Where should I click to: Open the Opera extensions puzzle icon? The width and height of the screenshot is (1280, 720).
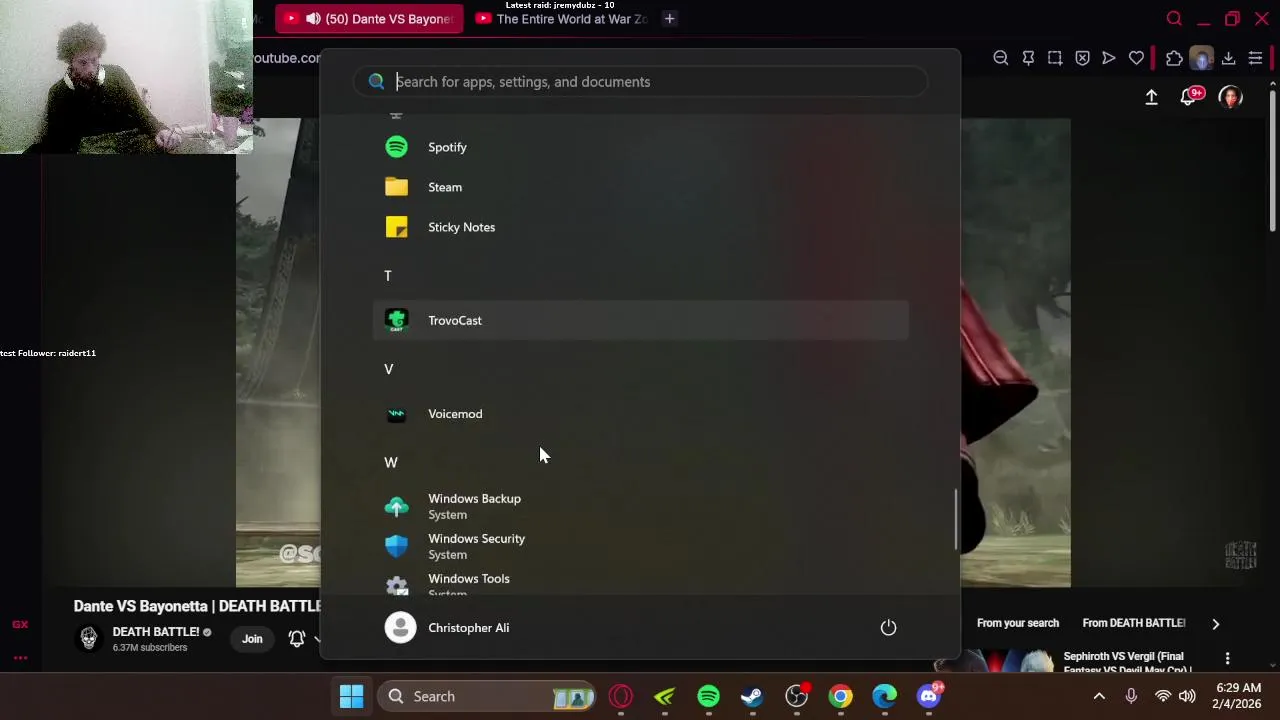click(1174, 58)
